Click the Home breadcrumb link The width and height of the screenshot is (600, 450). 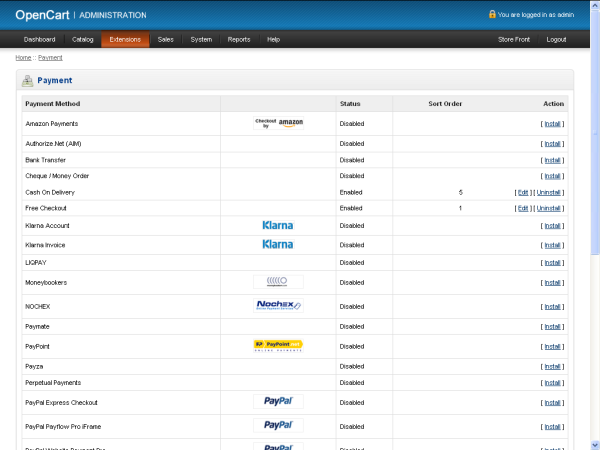tap(23, 58)
